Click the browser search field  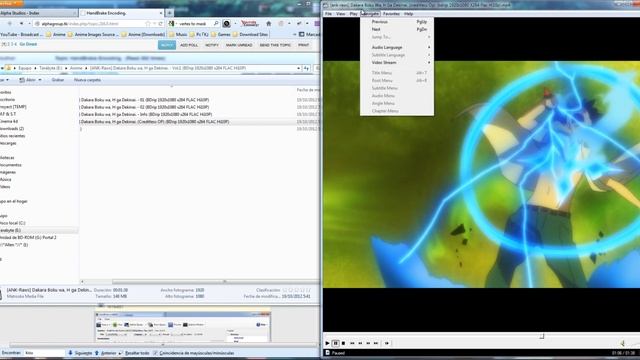[194, 24]
